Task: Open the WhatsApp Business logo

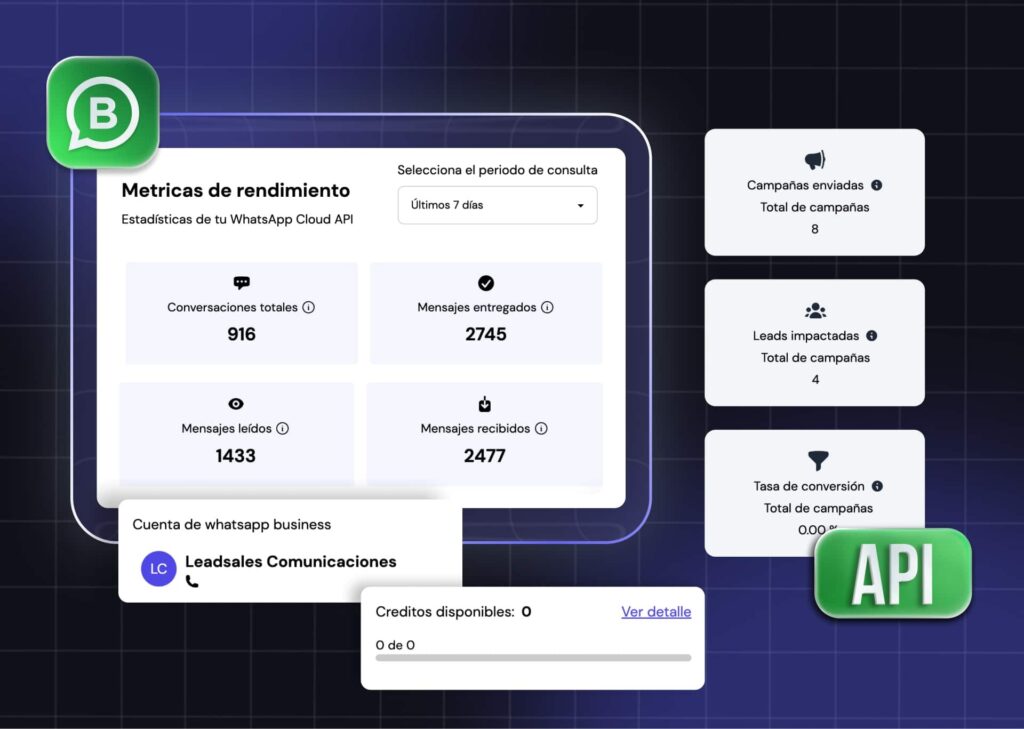Action: (x=101, y=110)
